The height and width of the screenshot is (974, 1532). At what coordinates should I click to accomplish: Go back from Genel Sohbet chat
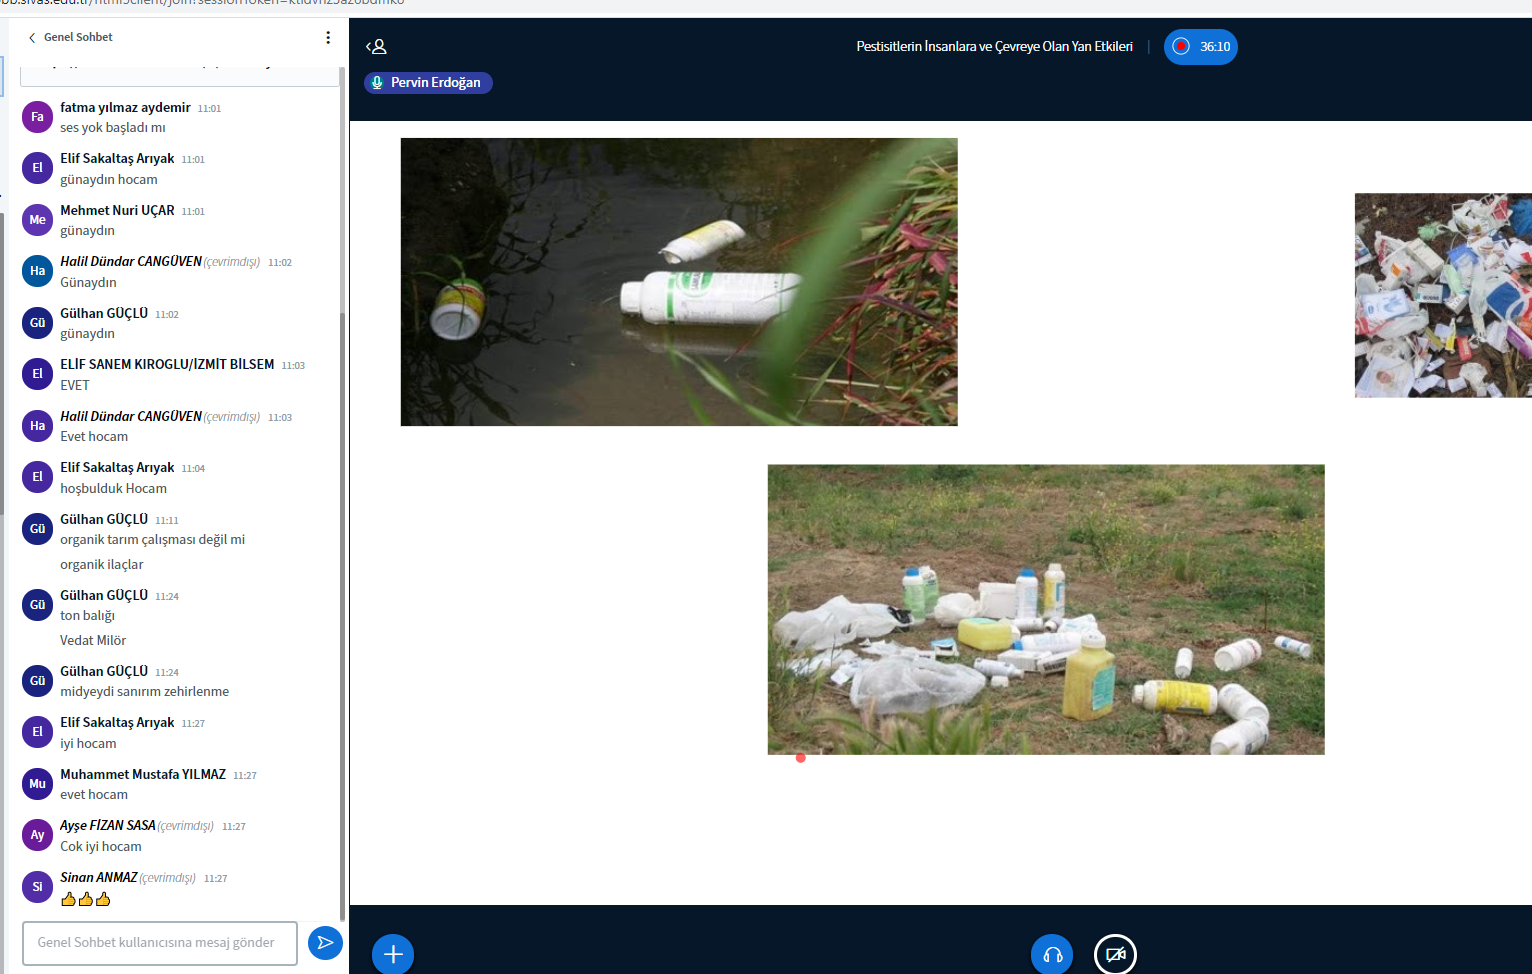(32, 38)
